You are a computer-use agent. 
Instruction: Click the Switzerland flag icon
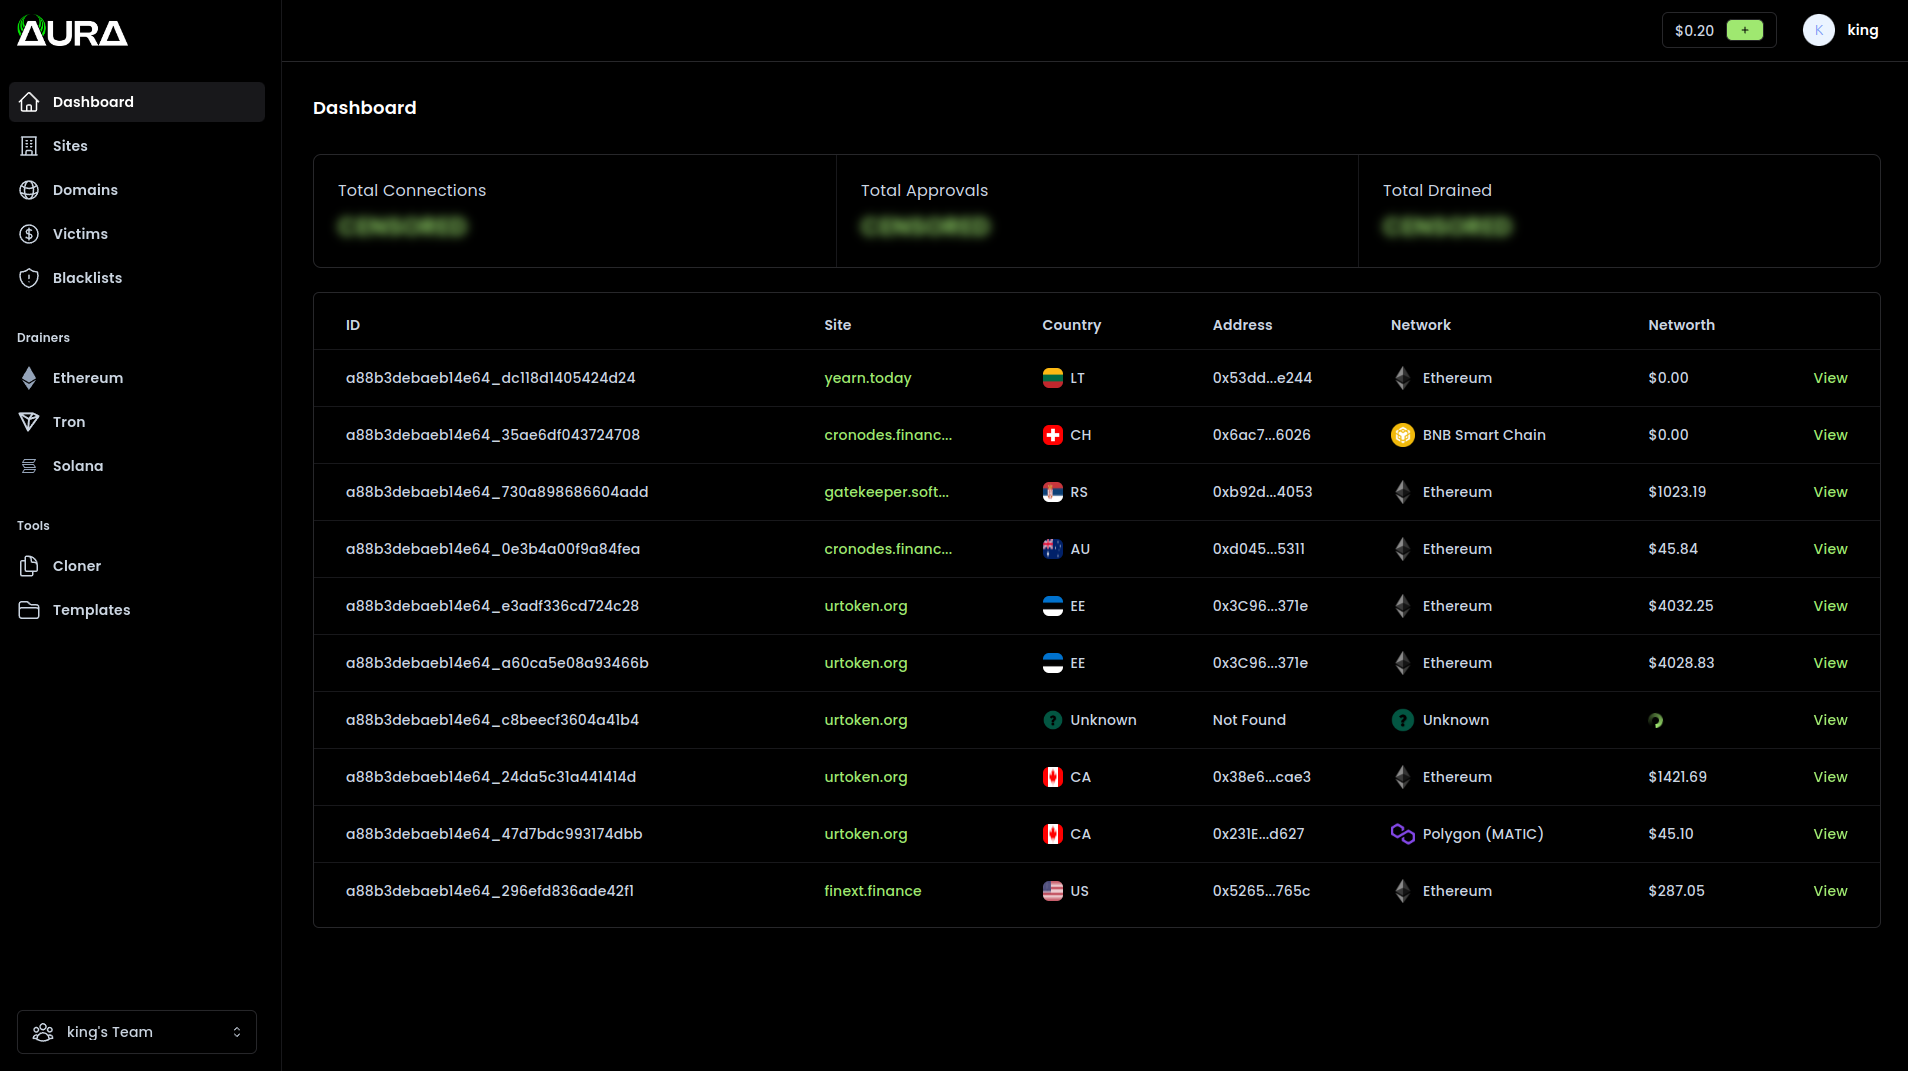click(1053, 435)
